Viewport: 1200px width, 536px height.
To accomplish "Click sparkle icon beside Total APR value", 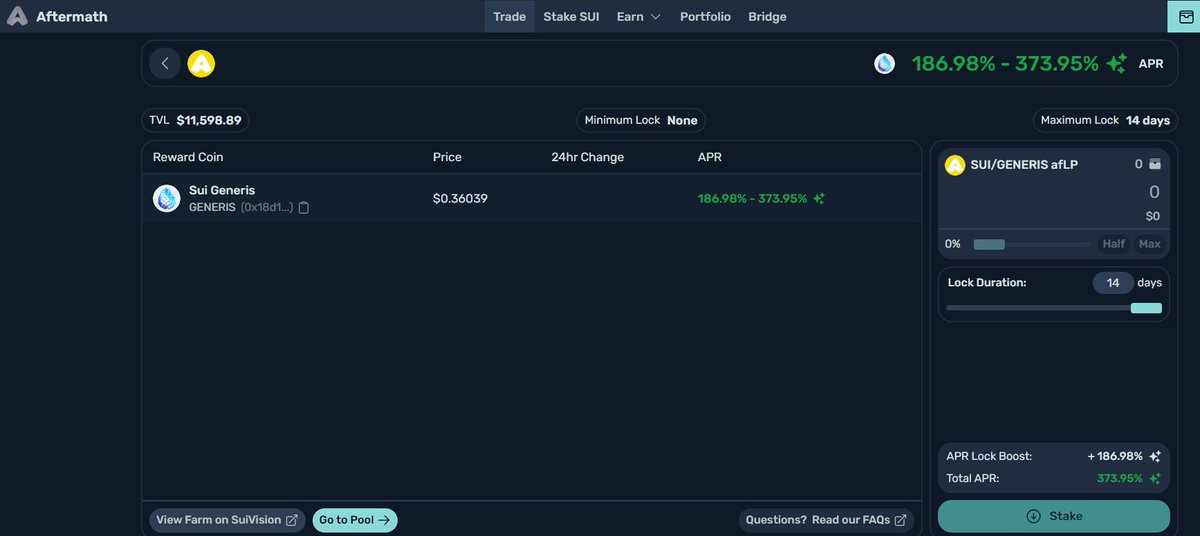I will (1155, 478).
